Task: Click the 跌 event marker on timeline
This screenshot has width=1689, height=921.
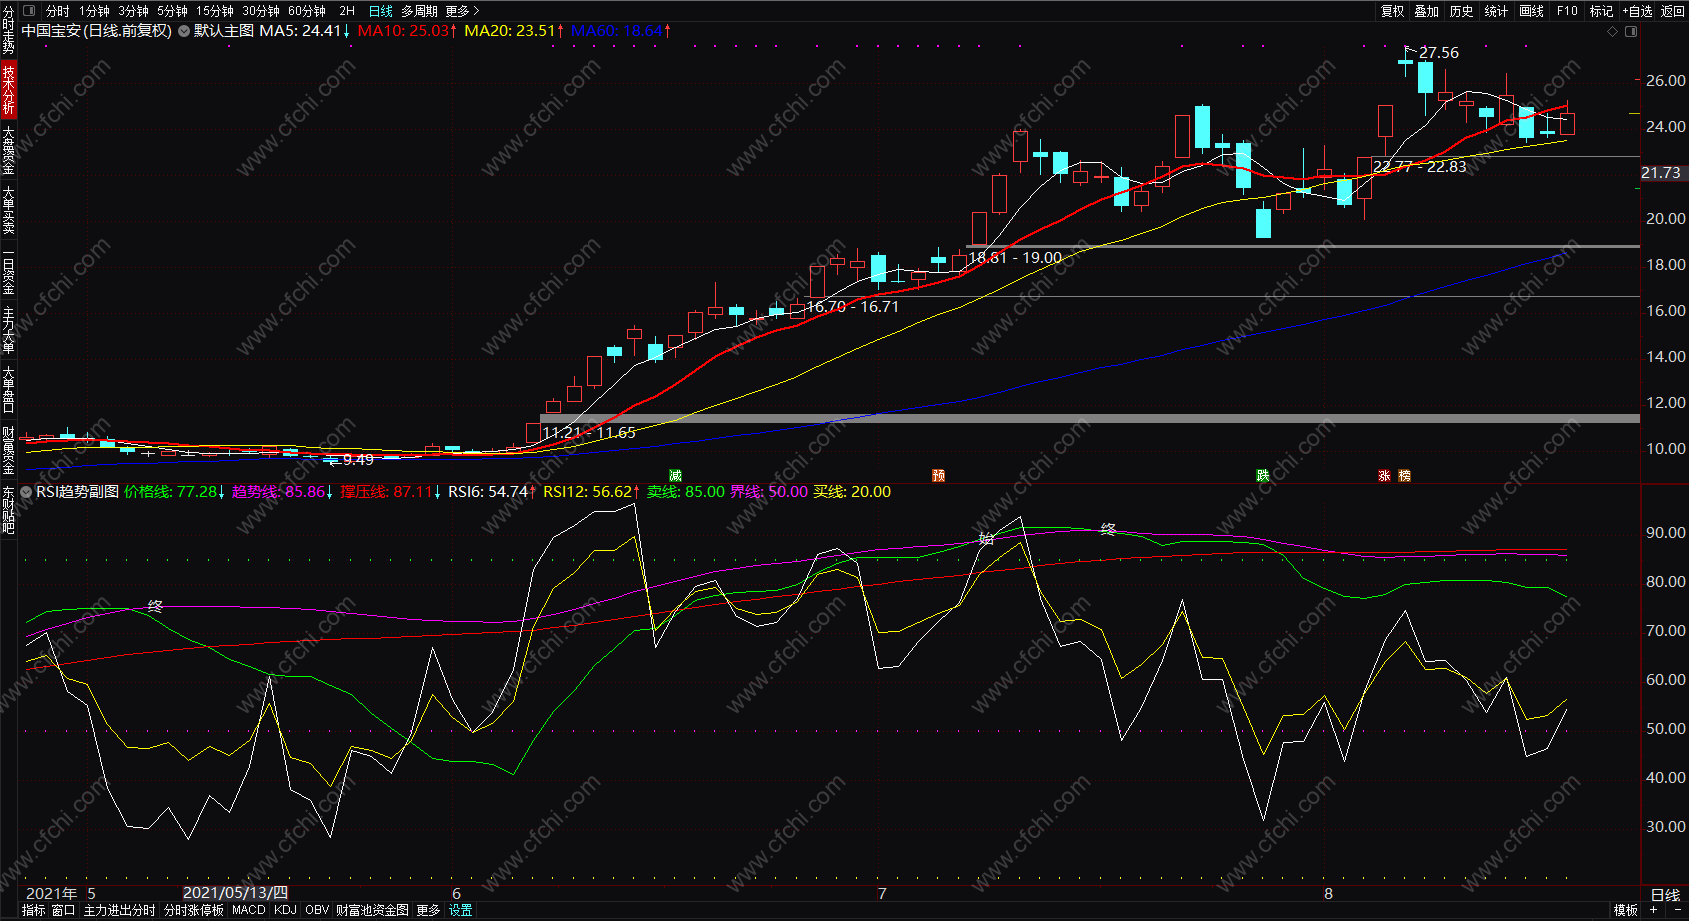Action: coord(1263,476)
